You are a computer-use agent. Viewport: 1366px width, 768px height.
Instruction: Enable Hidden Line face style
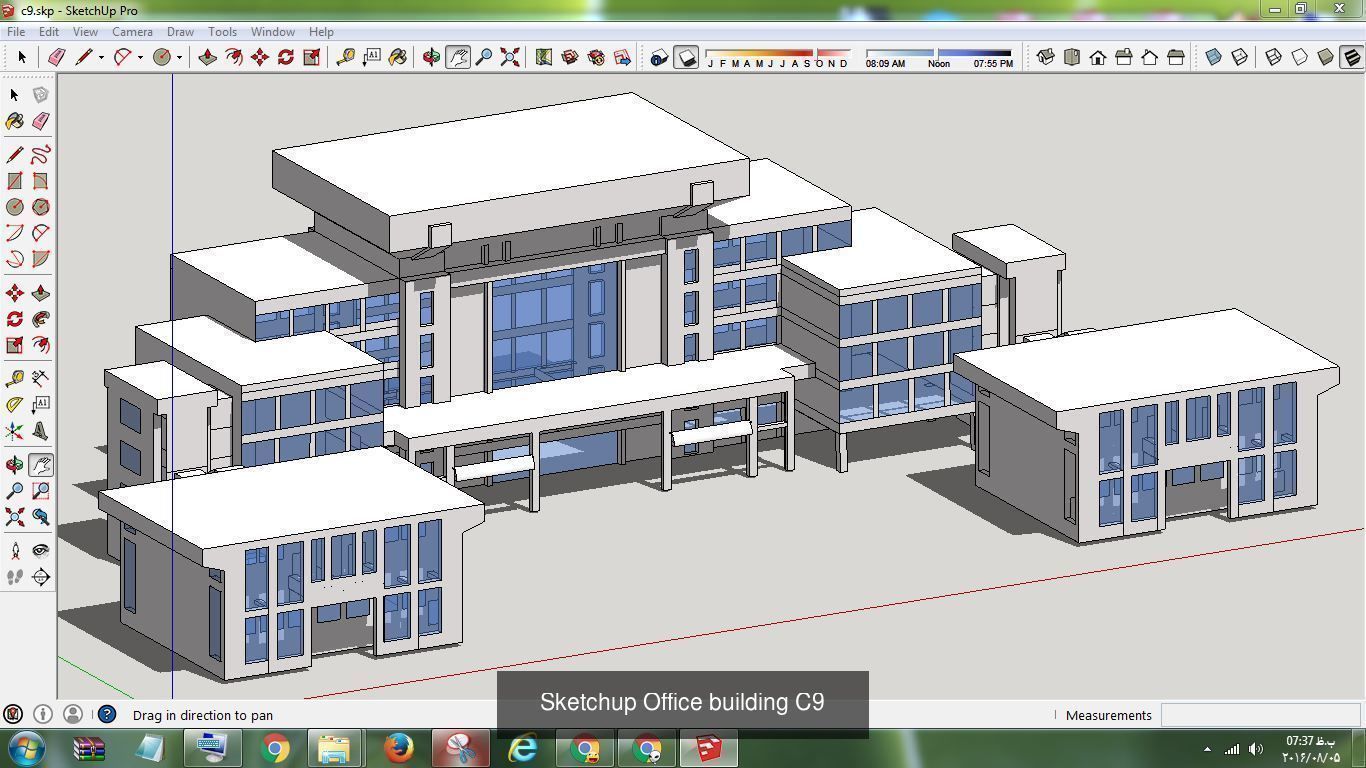click(1299, 57)
